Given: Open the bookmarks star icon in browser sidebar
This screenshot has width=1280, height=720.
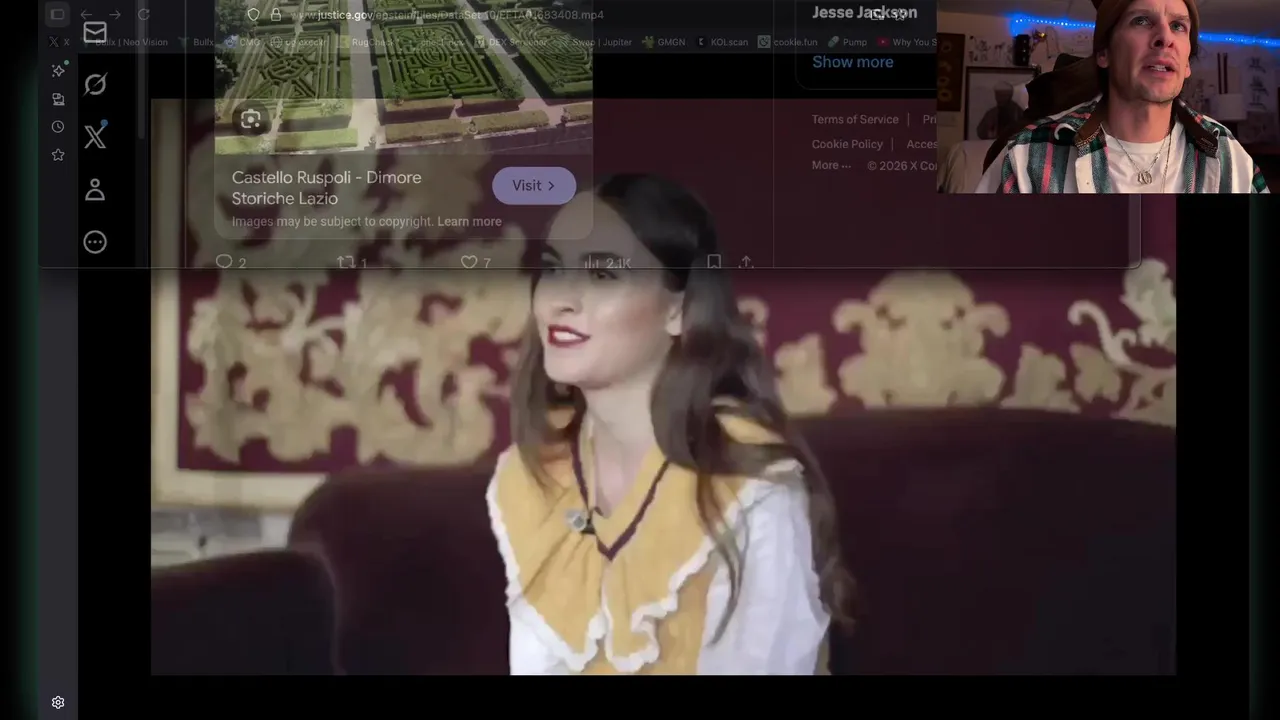Looking at the screenshot, I should click(x=58, y=155).
